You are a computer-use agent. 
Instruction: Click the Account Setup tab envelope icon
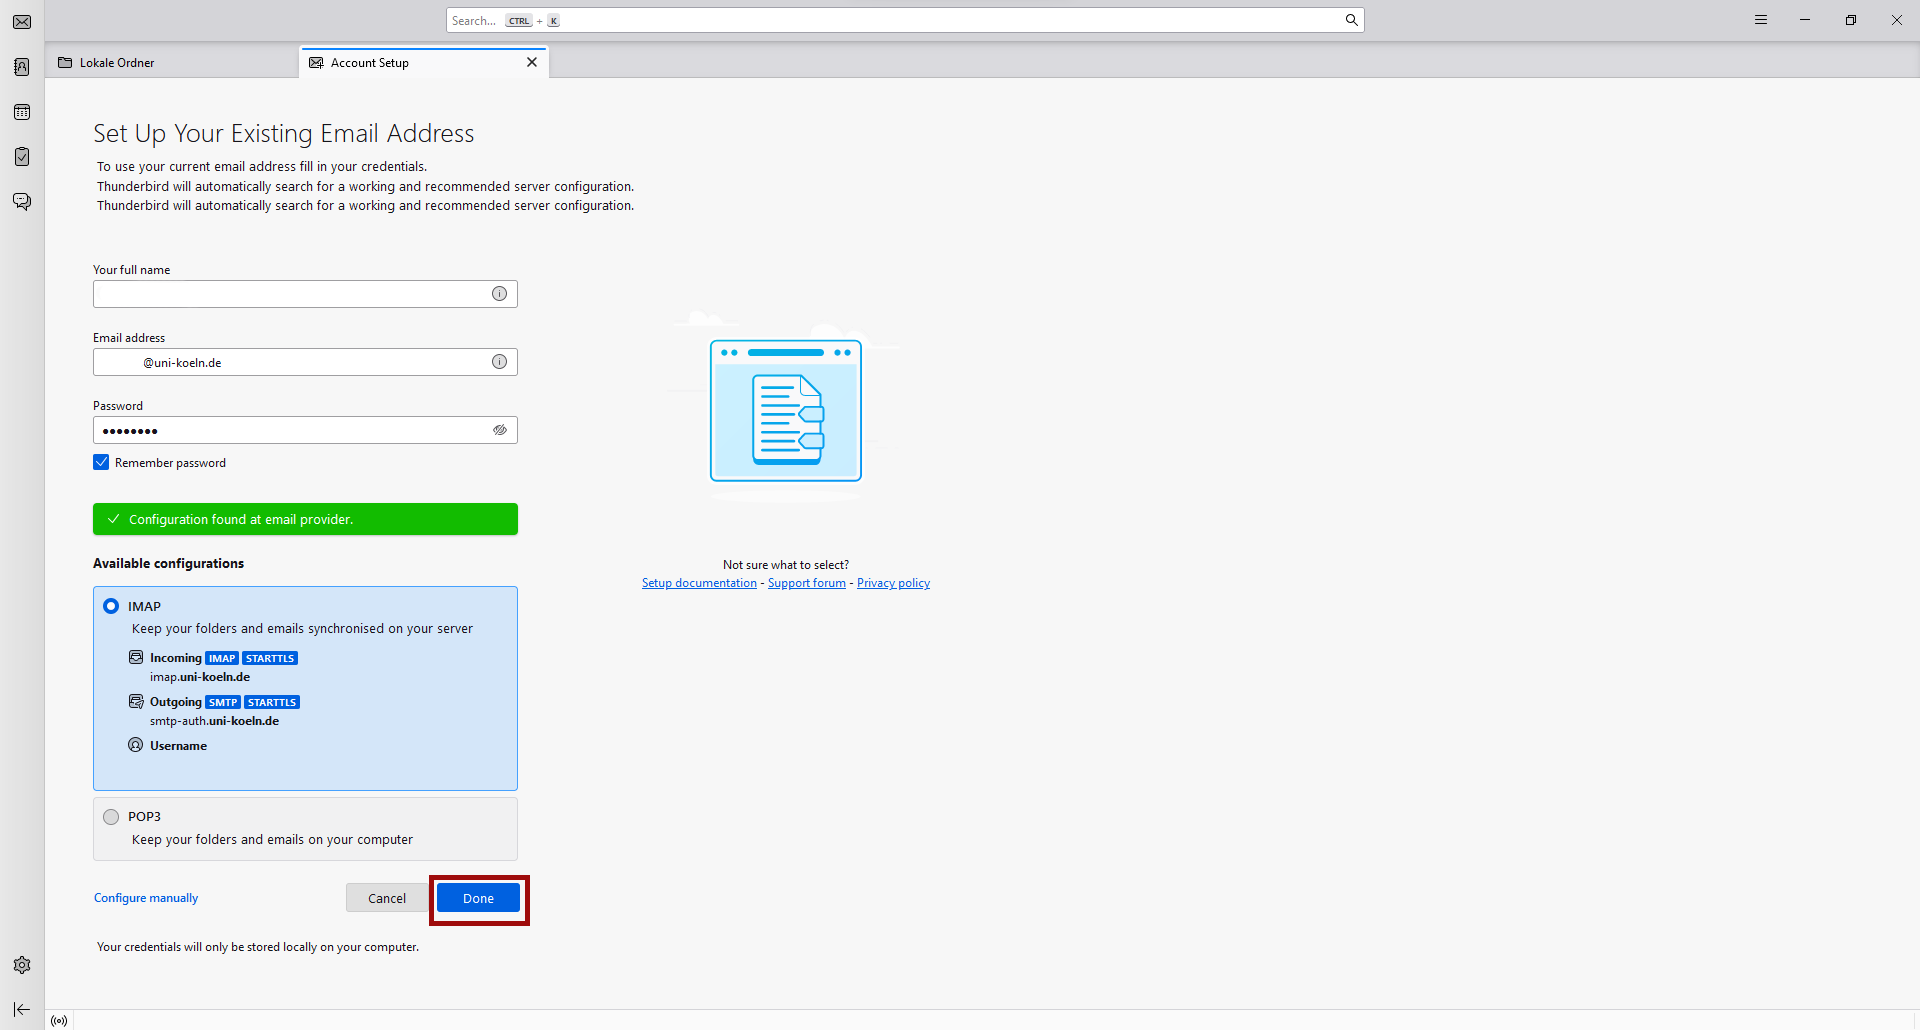(x=316, y=62)
